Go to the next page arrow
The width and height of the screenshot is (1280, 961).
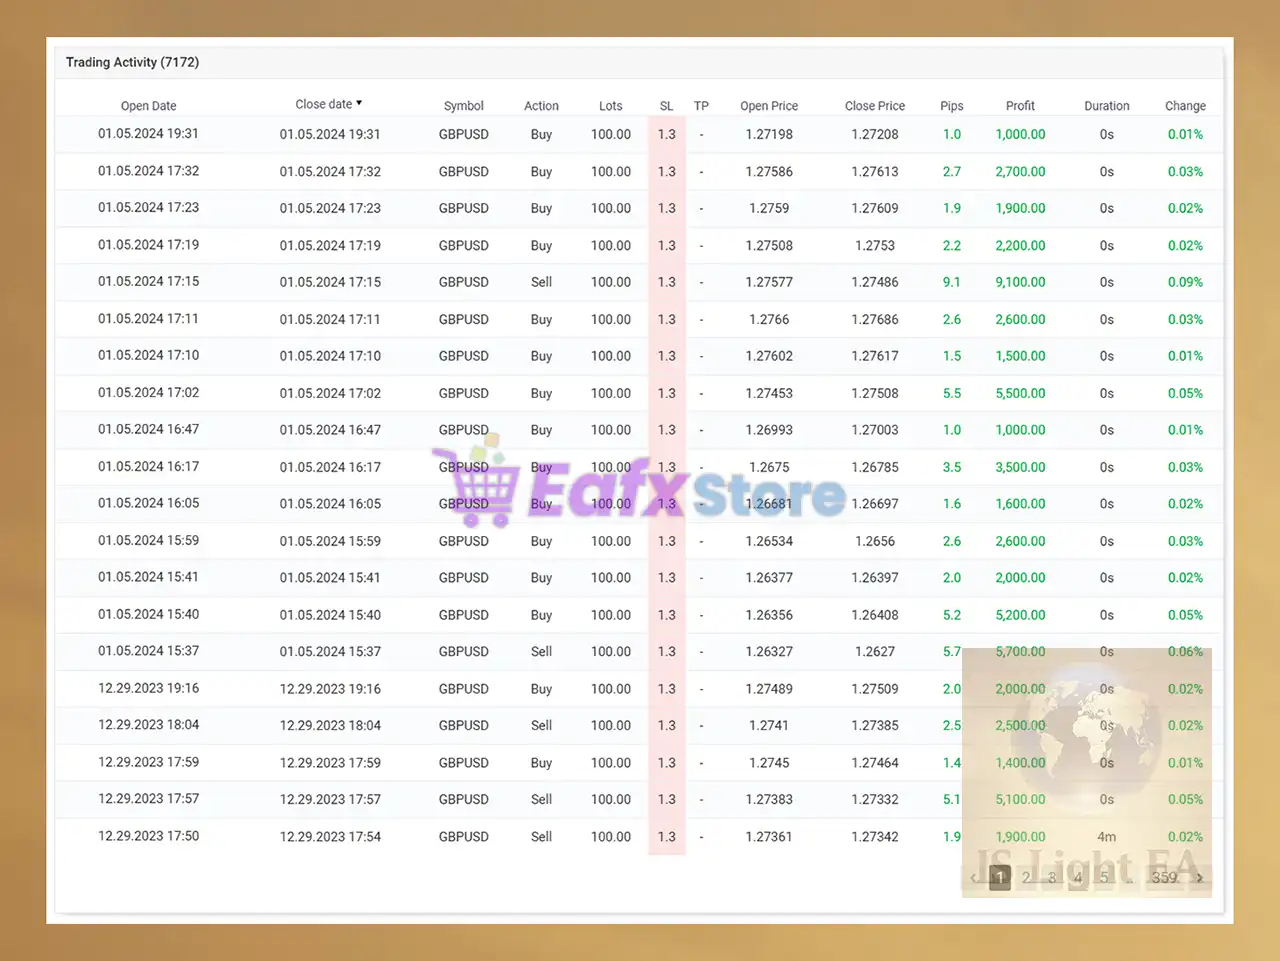(x=1199, y=878)
